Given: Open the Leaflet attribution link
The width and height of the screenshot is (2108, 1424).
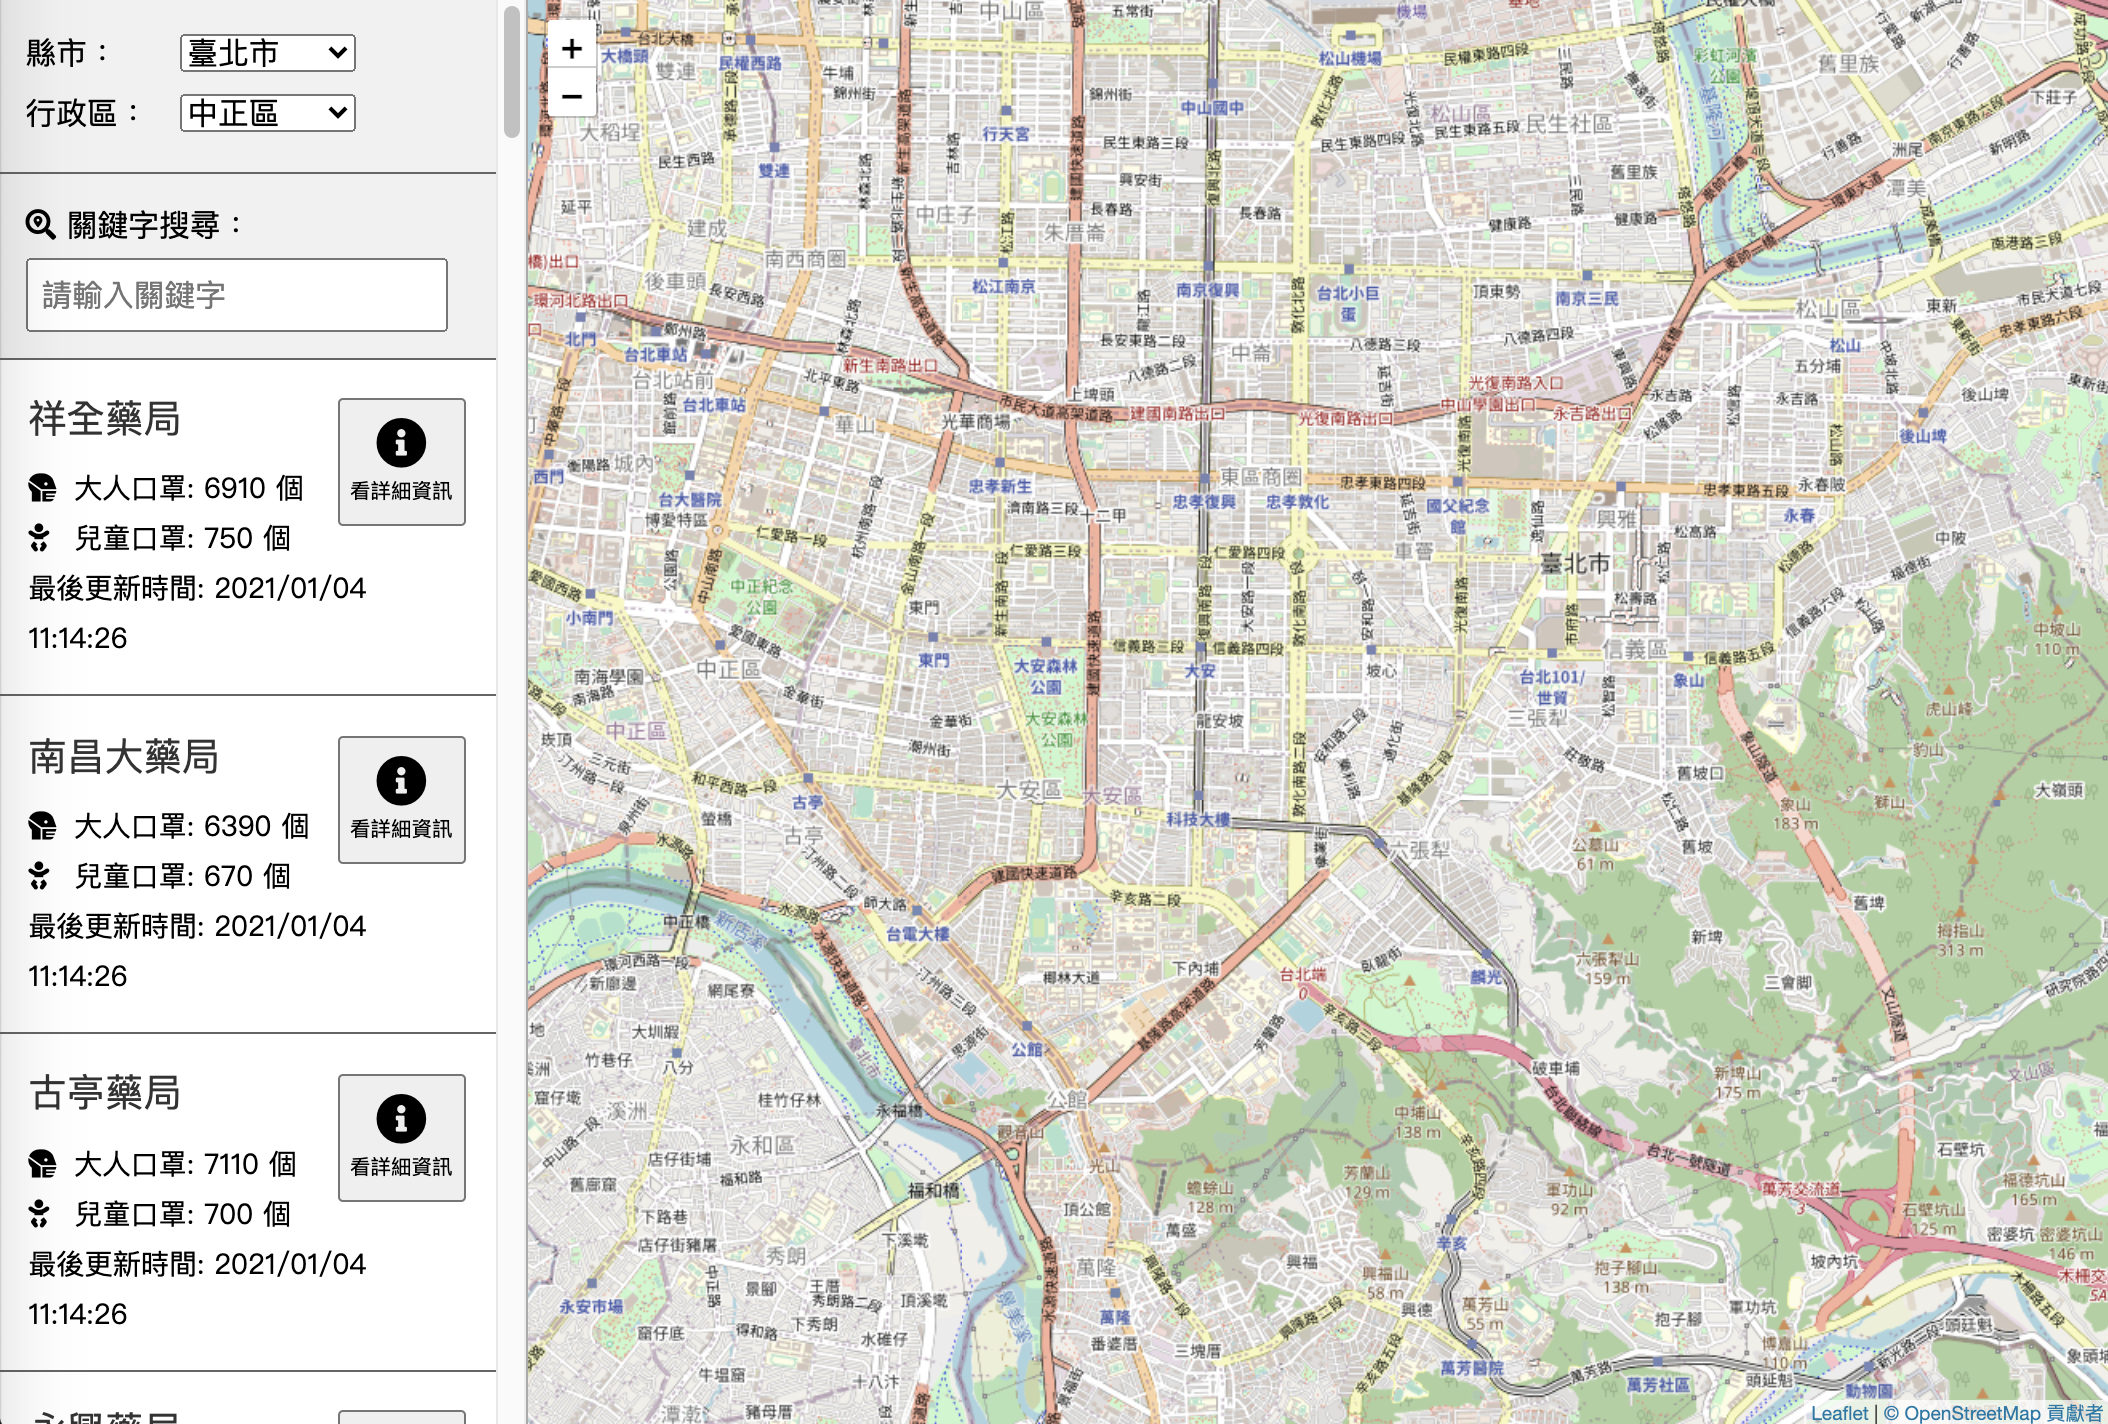Looking at the screenshot, I should pos(1839,1412).
